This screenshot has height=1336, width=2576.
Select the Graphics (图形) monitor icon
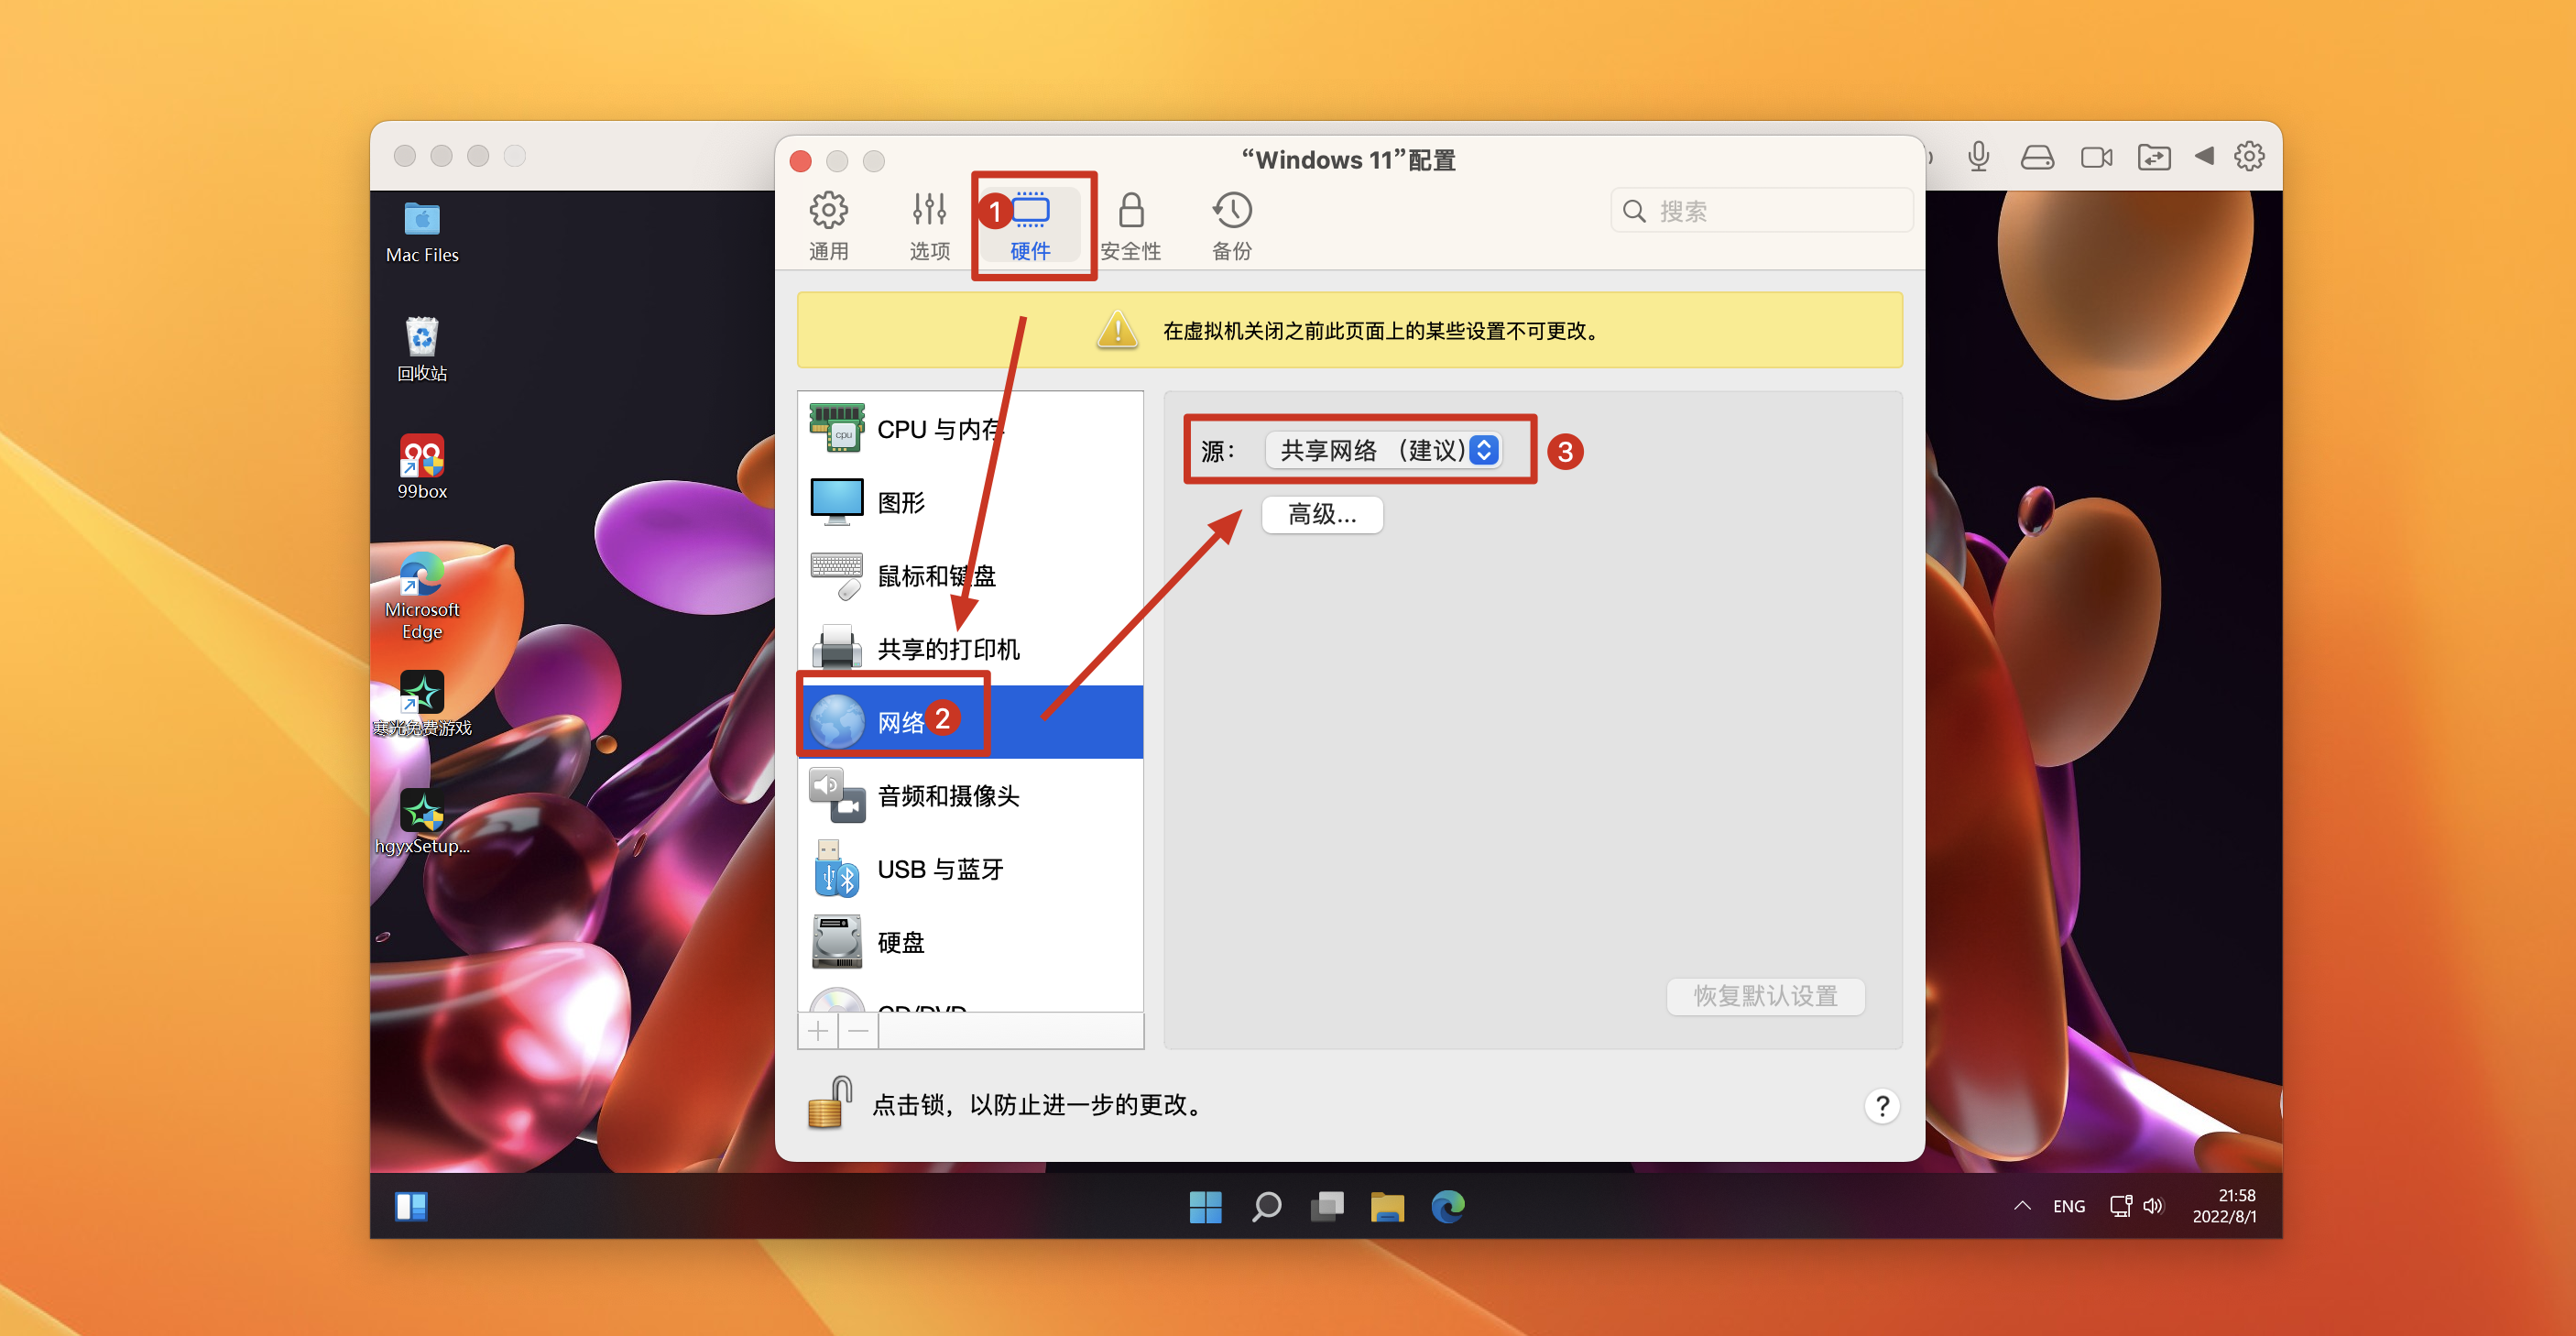(837, 501)
